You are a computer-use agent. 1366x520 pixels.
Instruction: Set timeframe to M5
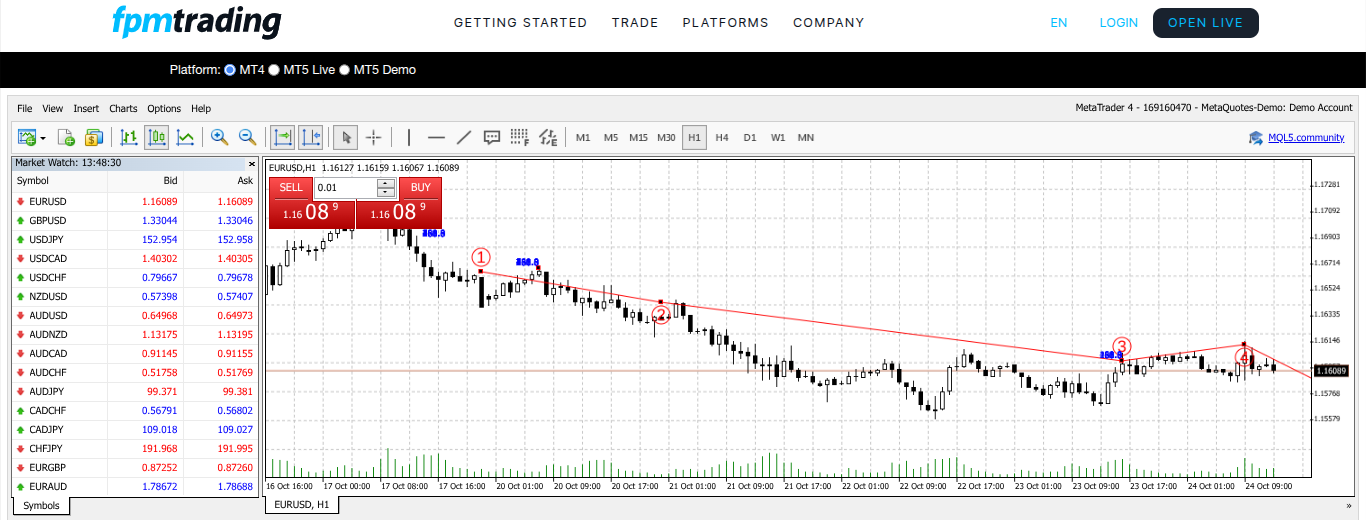tap(611, 138)
